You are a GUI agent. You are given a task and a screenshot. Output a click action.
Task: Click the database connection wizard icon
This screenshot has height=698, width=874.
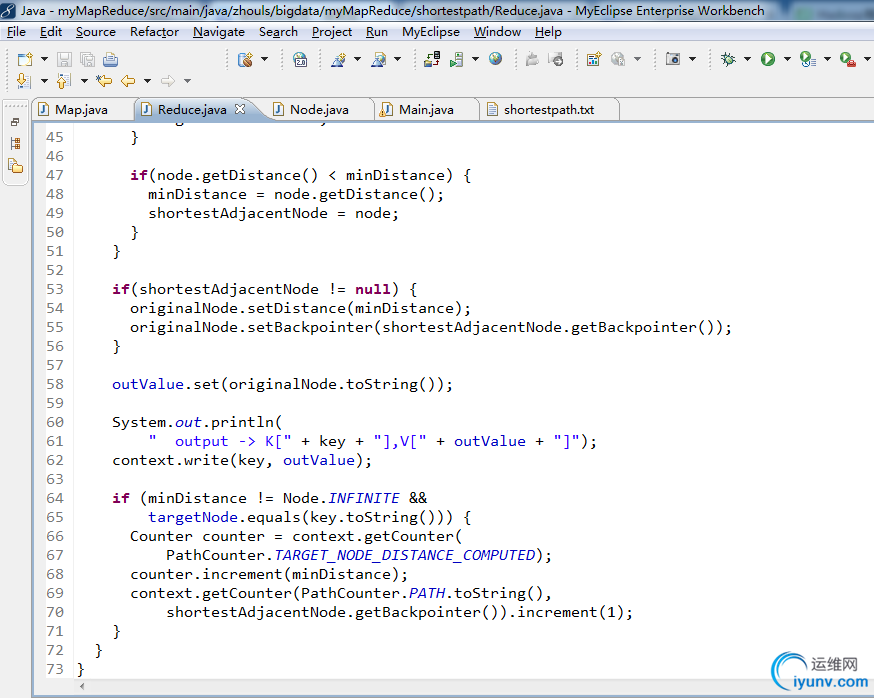click(x=245, y=59)
